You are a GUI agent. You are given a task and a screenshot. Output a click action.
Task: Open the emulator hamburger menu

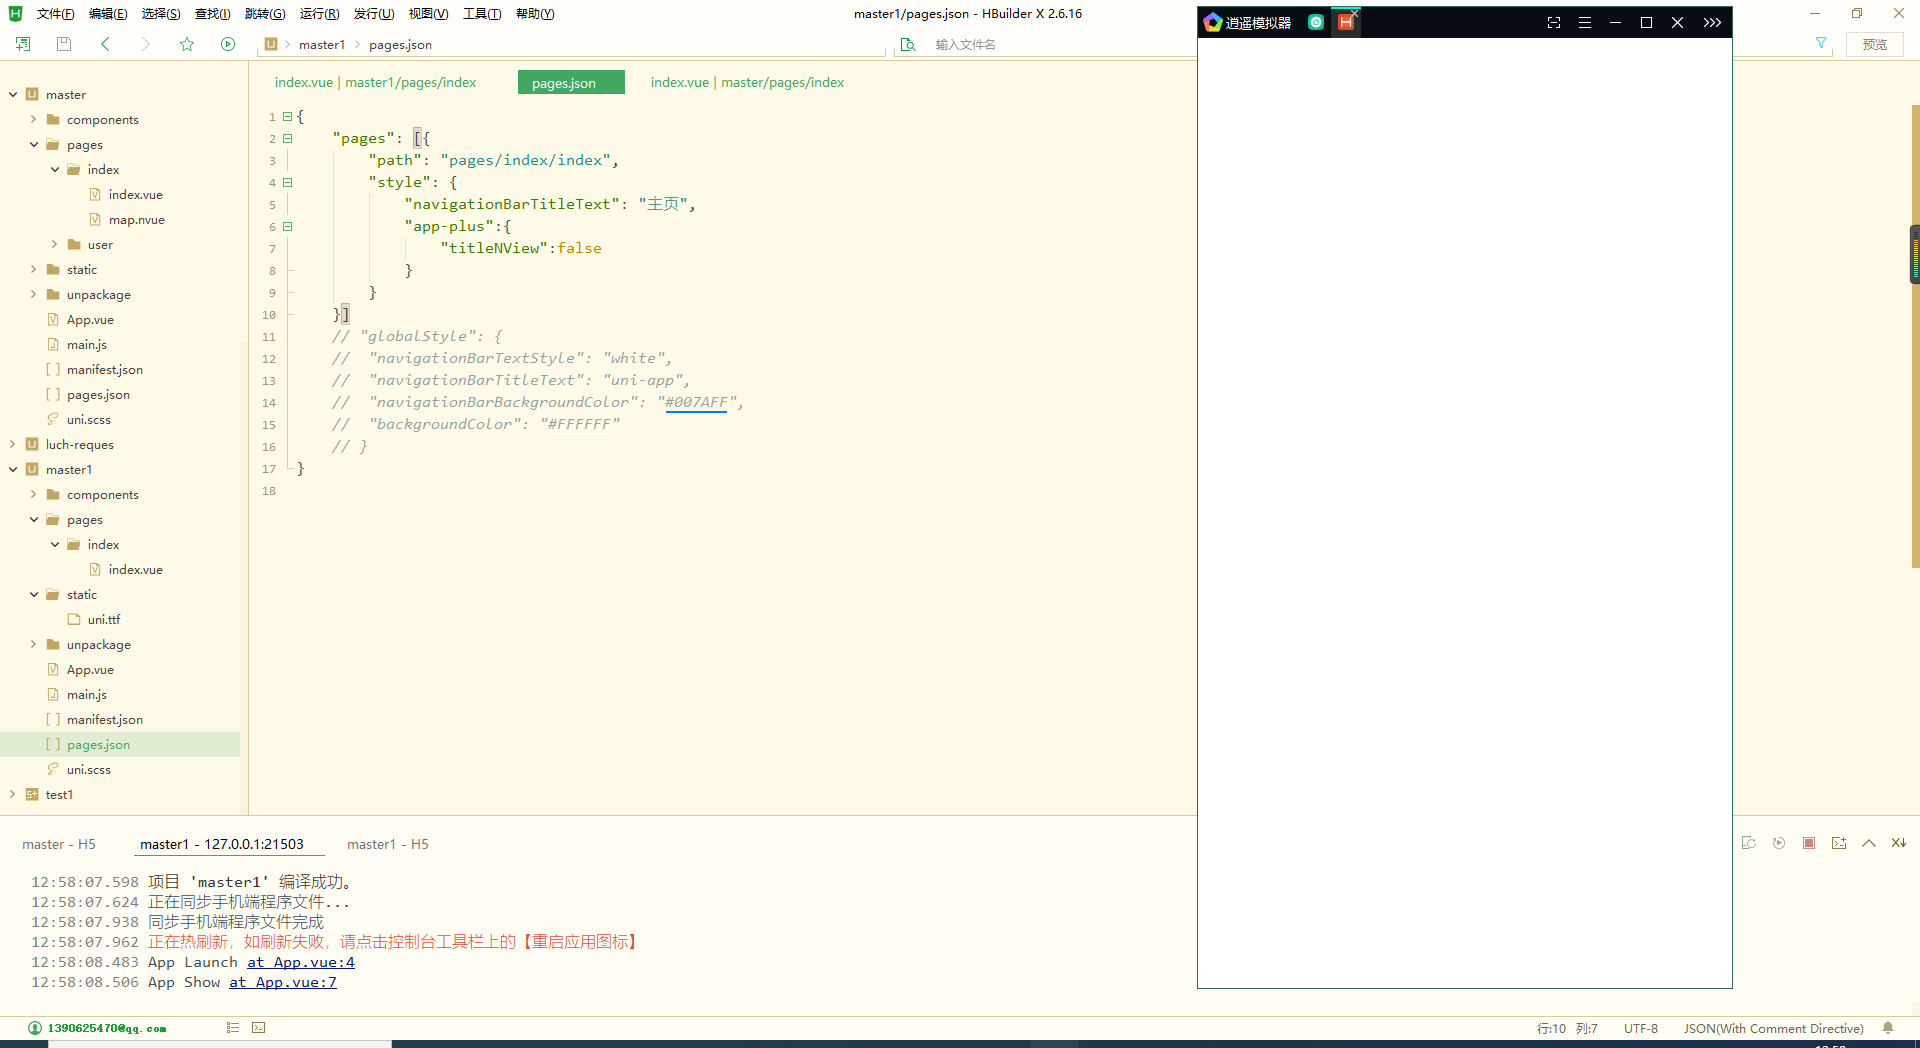1585,22
